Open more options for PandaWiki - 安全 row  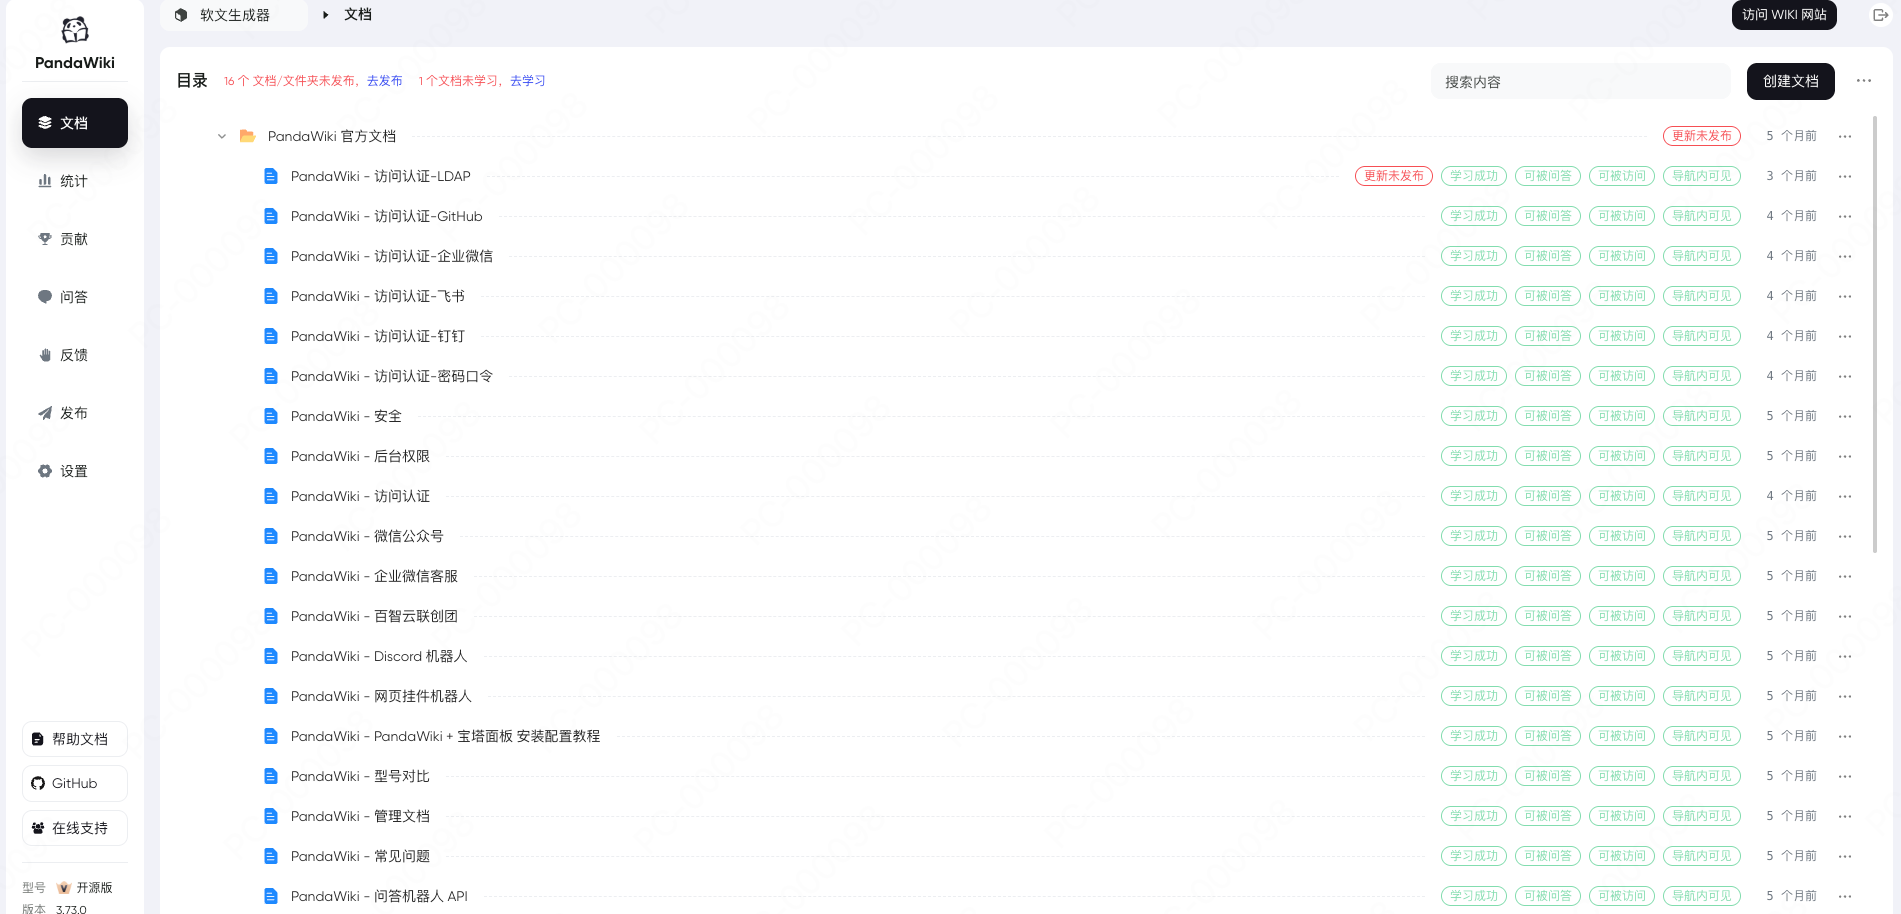pyautogui.click(x=1845, y=416)
